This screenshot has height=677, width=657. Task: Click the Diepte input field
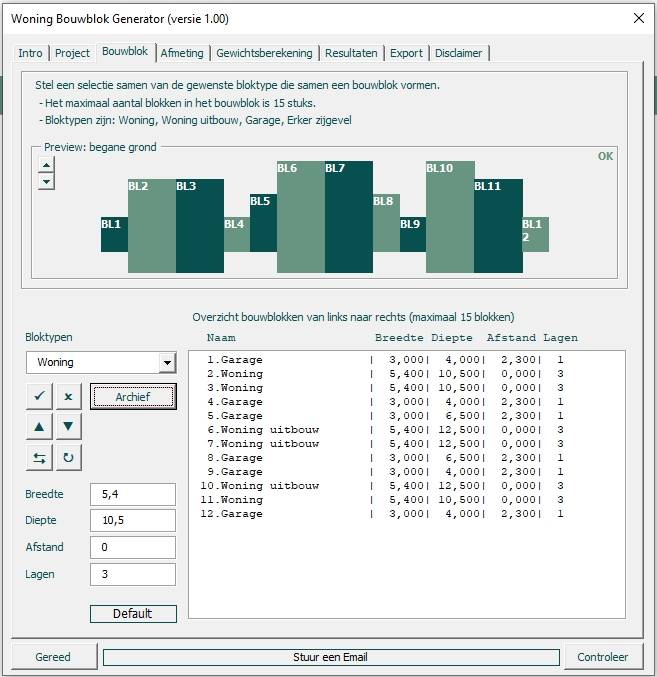click(x=133, y=520)
